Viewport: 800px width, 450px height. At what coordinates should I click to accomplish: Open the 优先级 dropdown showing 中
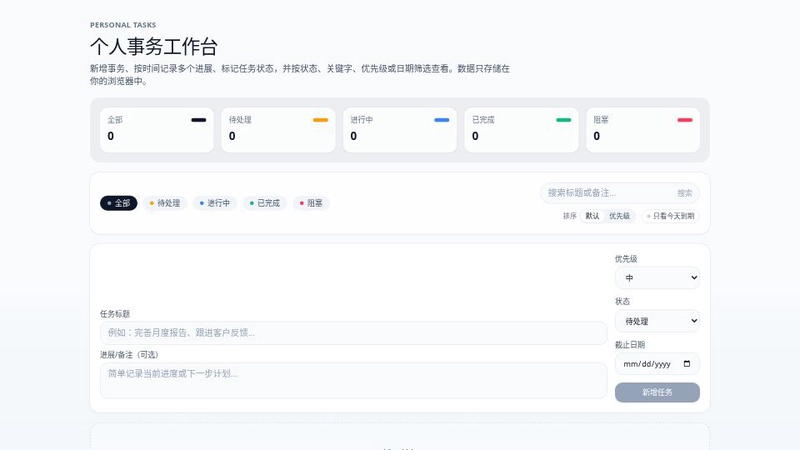[x=657, y=278]
